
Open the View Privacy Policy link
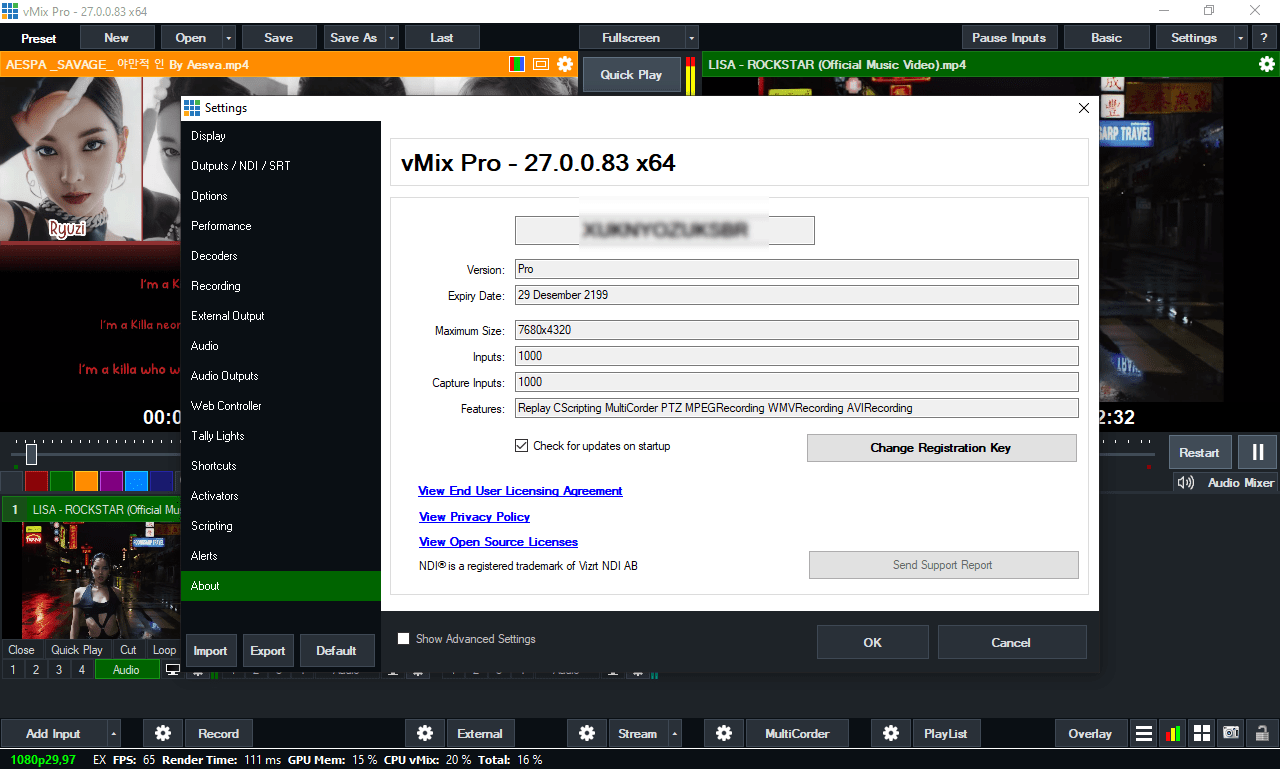(x=474, y=517)
